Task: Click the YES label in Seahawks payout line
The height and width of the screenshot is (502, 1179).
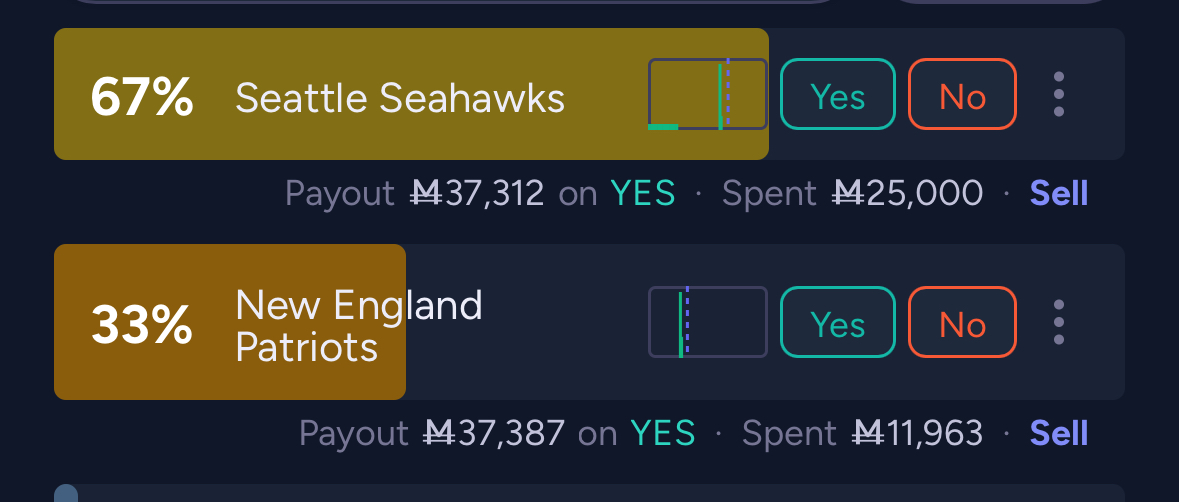Action: coord(643,193)
